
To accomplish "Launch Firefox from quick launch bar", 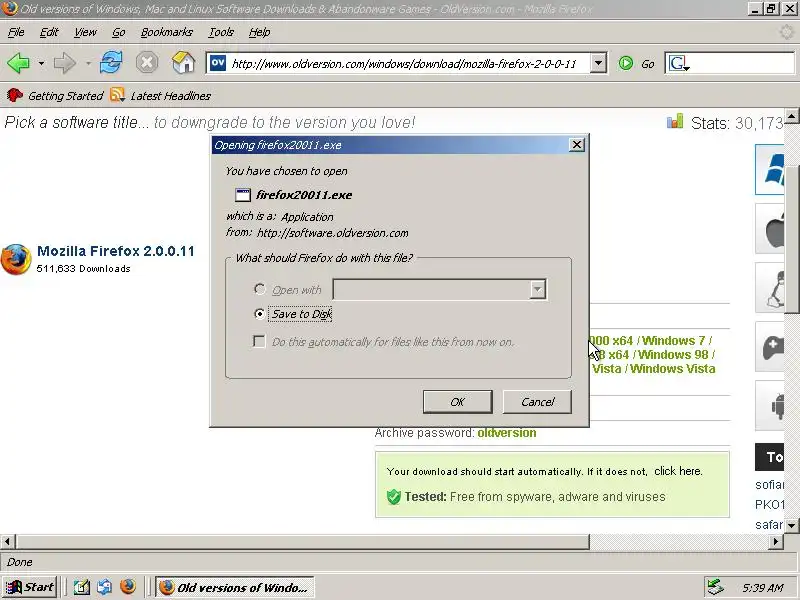I will 128,587.
